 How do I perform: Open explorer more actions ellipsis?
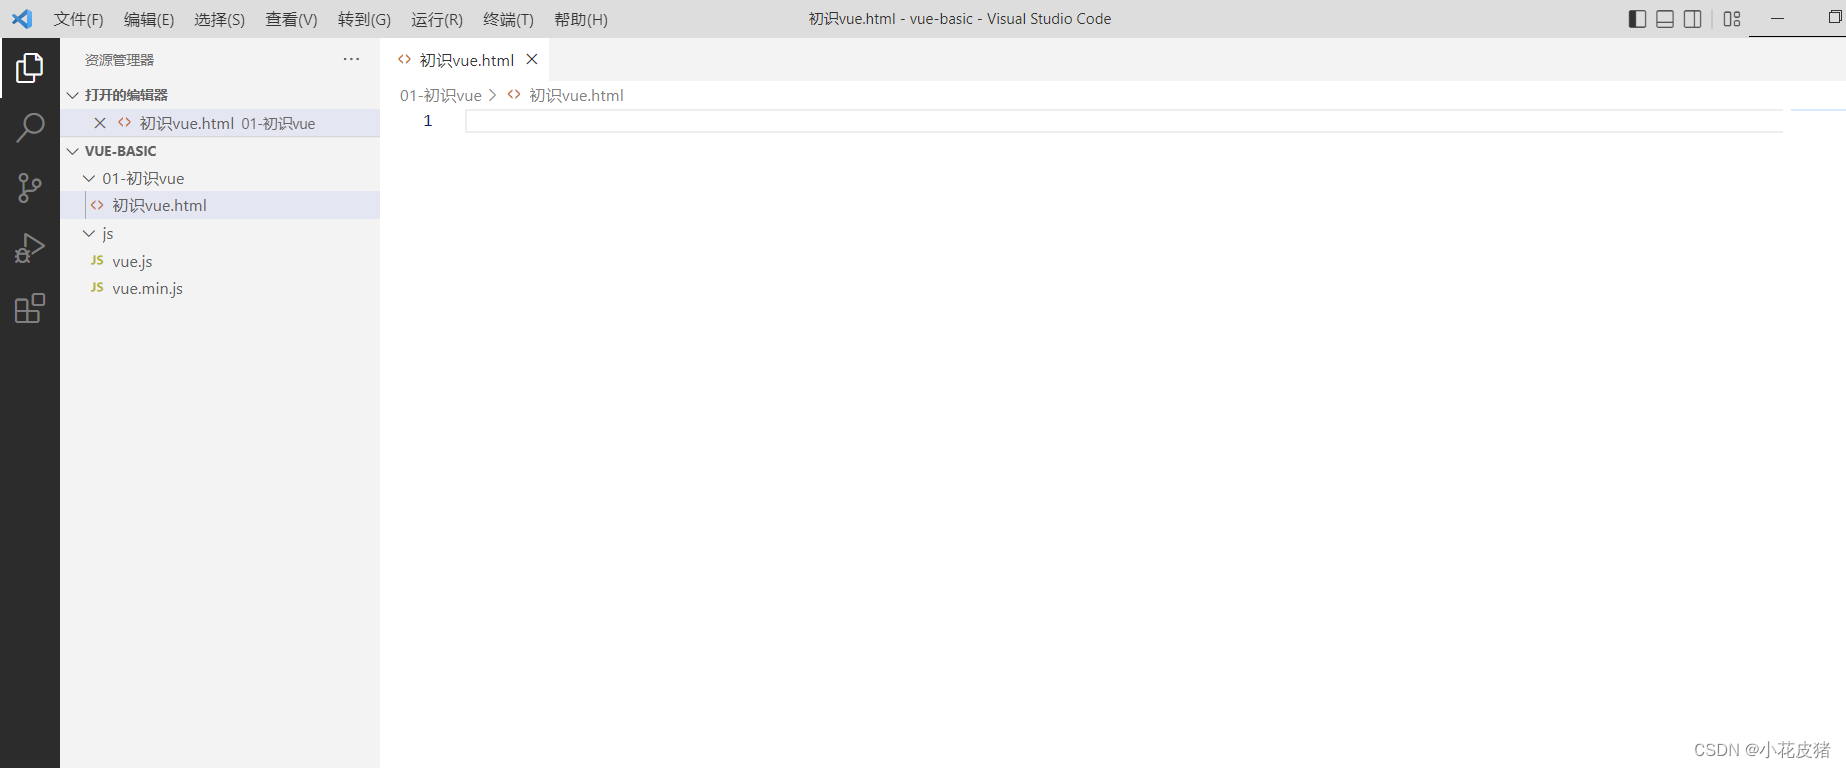tap(351, 59)
